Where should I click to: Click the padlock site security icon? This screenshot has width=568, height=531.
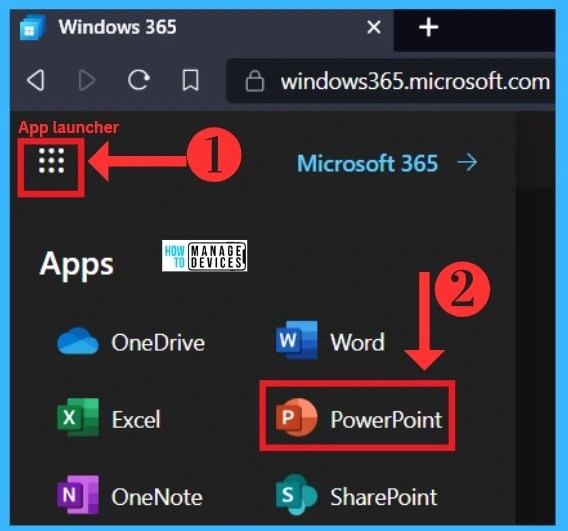point(255,81)
